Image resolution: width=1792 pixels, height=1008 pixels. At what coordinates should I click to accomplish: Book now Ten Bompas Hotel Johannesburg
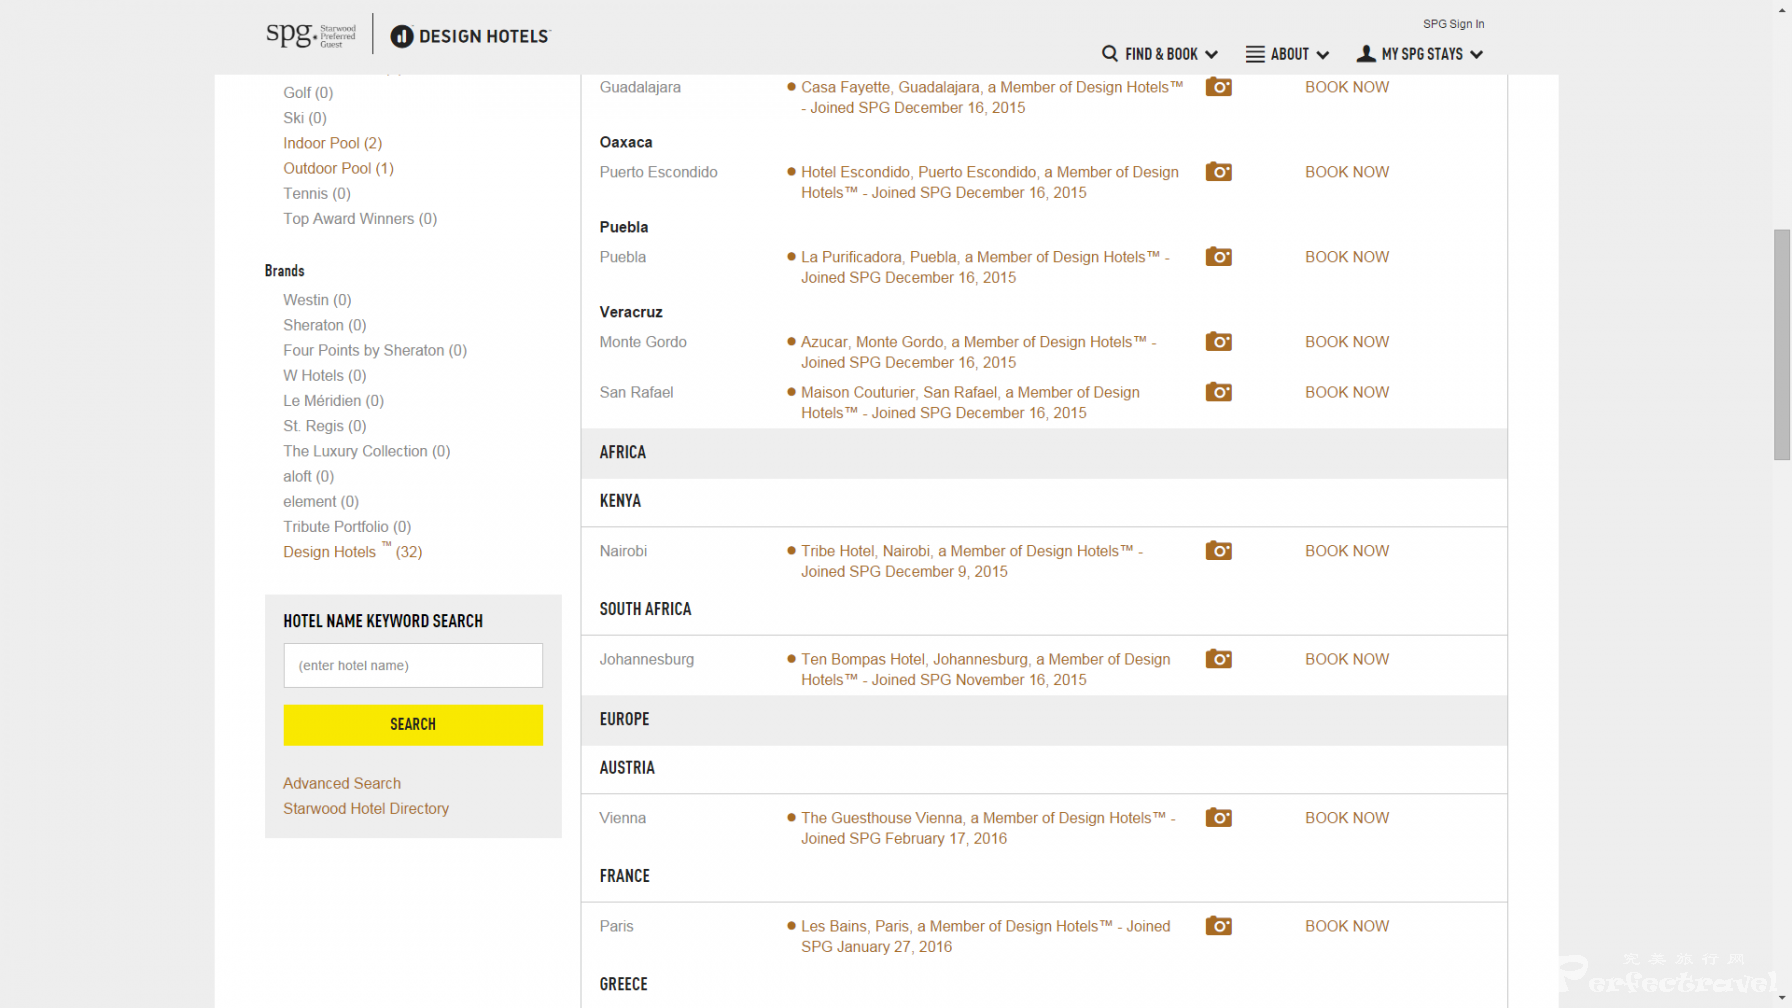(1347, 659)
